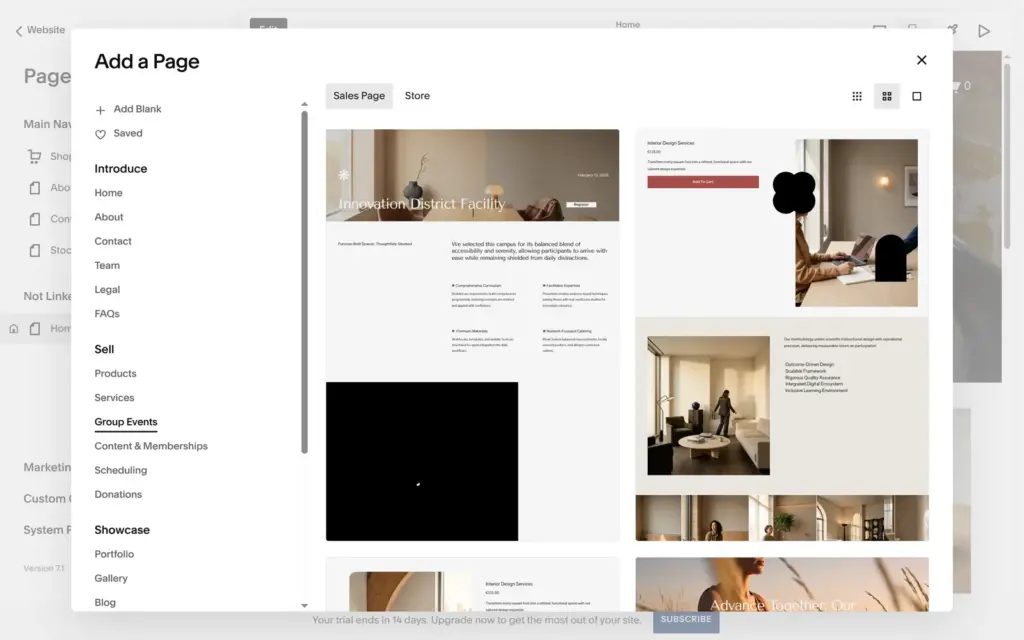Select the About page category
This screenshot has height=640, width=1024.
(x=108, y=217)
